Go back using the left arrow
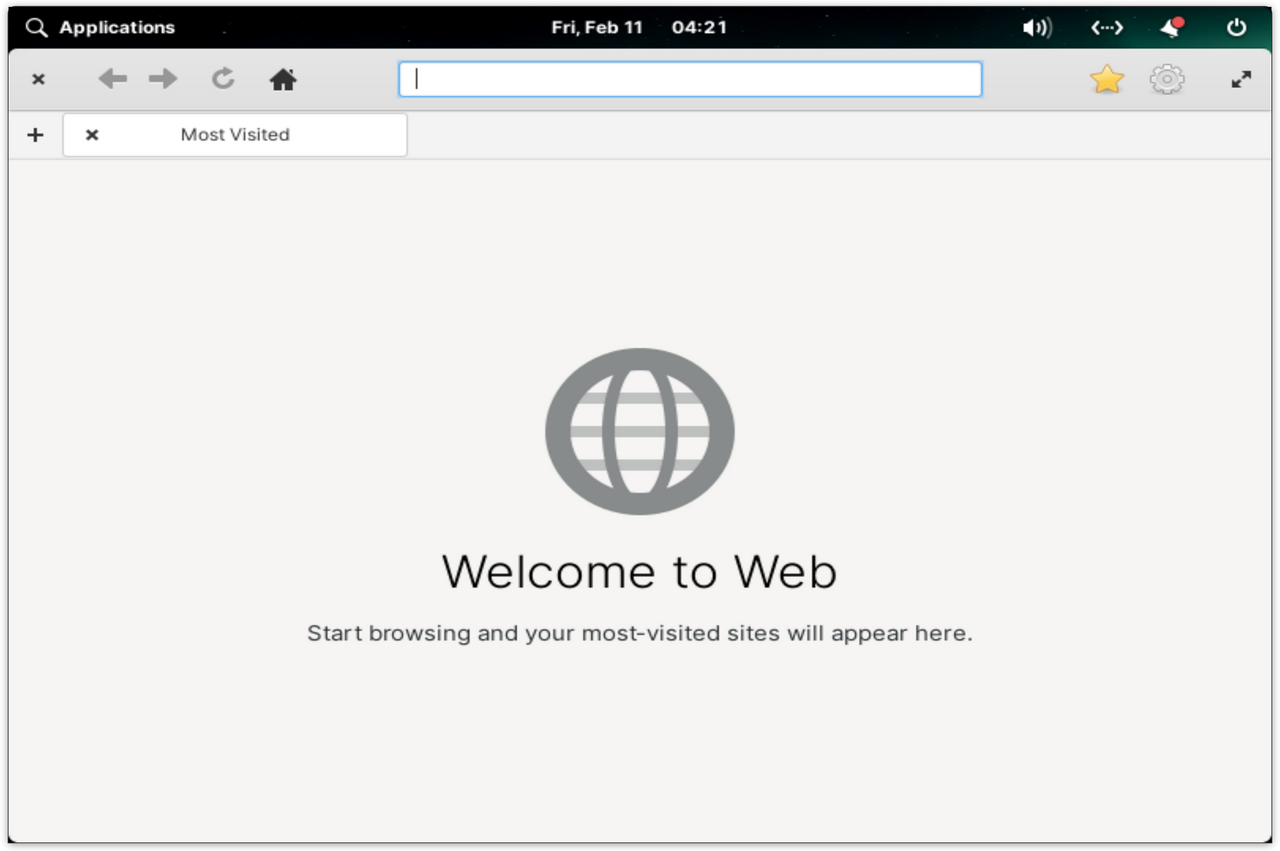This screenshot has width=1280, height=851. 112,79
